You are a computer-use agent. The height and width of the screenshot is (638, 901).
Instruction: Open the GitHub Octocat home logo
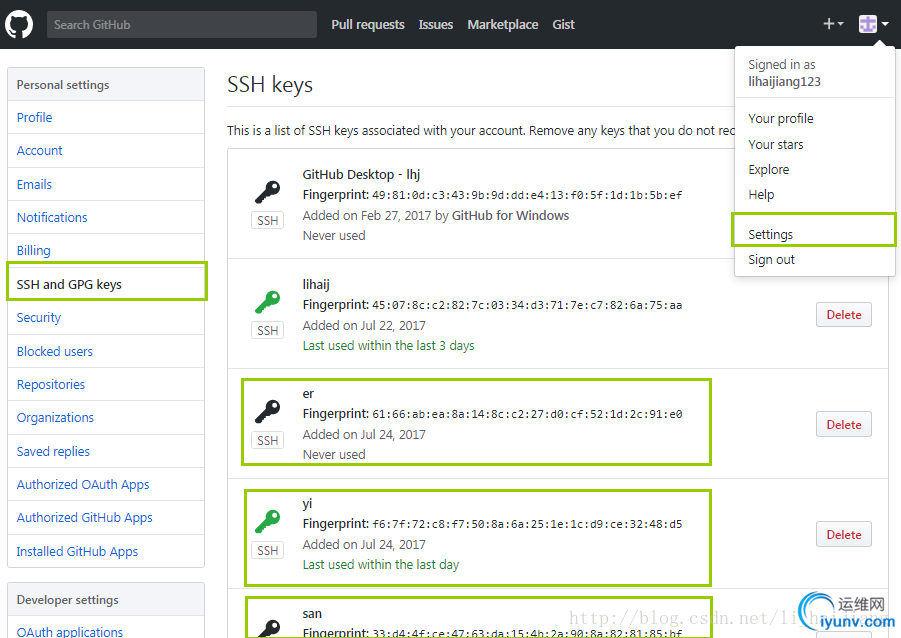coord(19,25)
